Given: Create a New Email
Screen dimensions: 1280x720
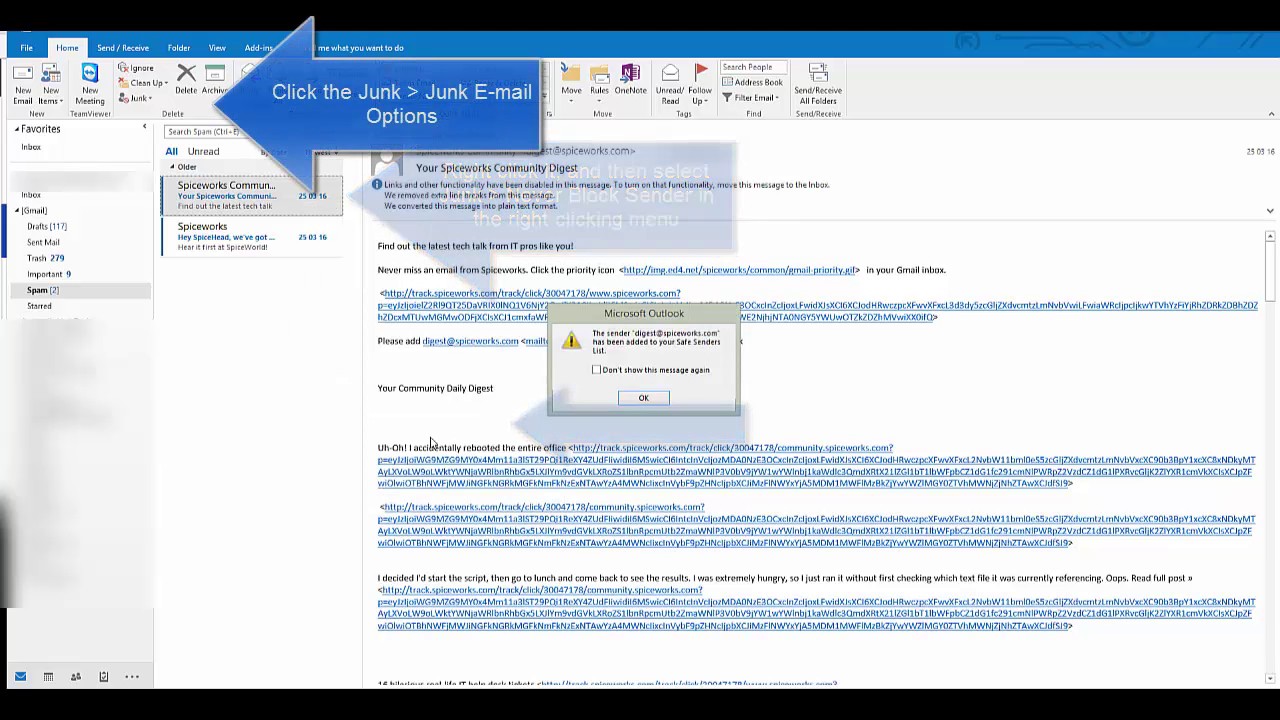Looking at the screenshot, I should pos(22,83).
